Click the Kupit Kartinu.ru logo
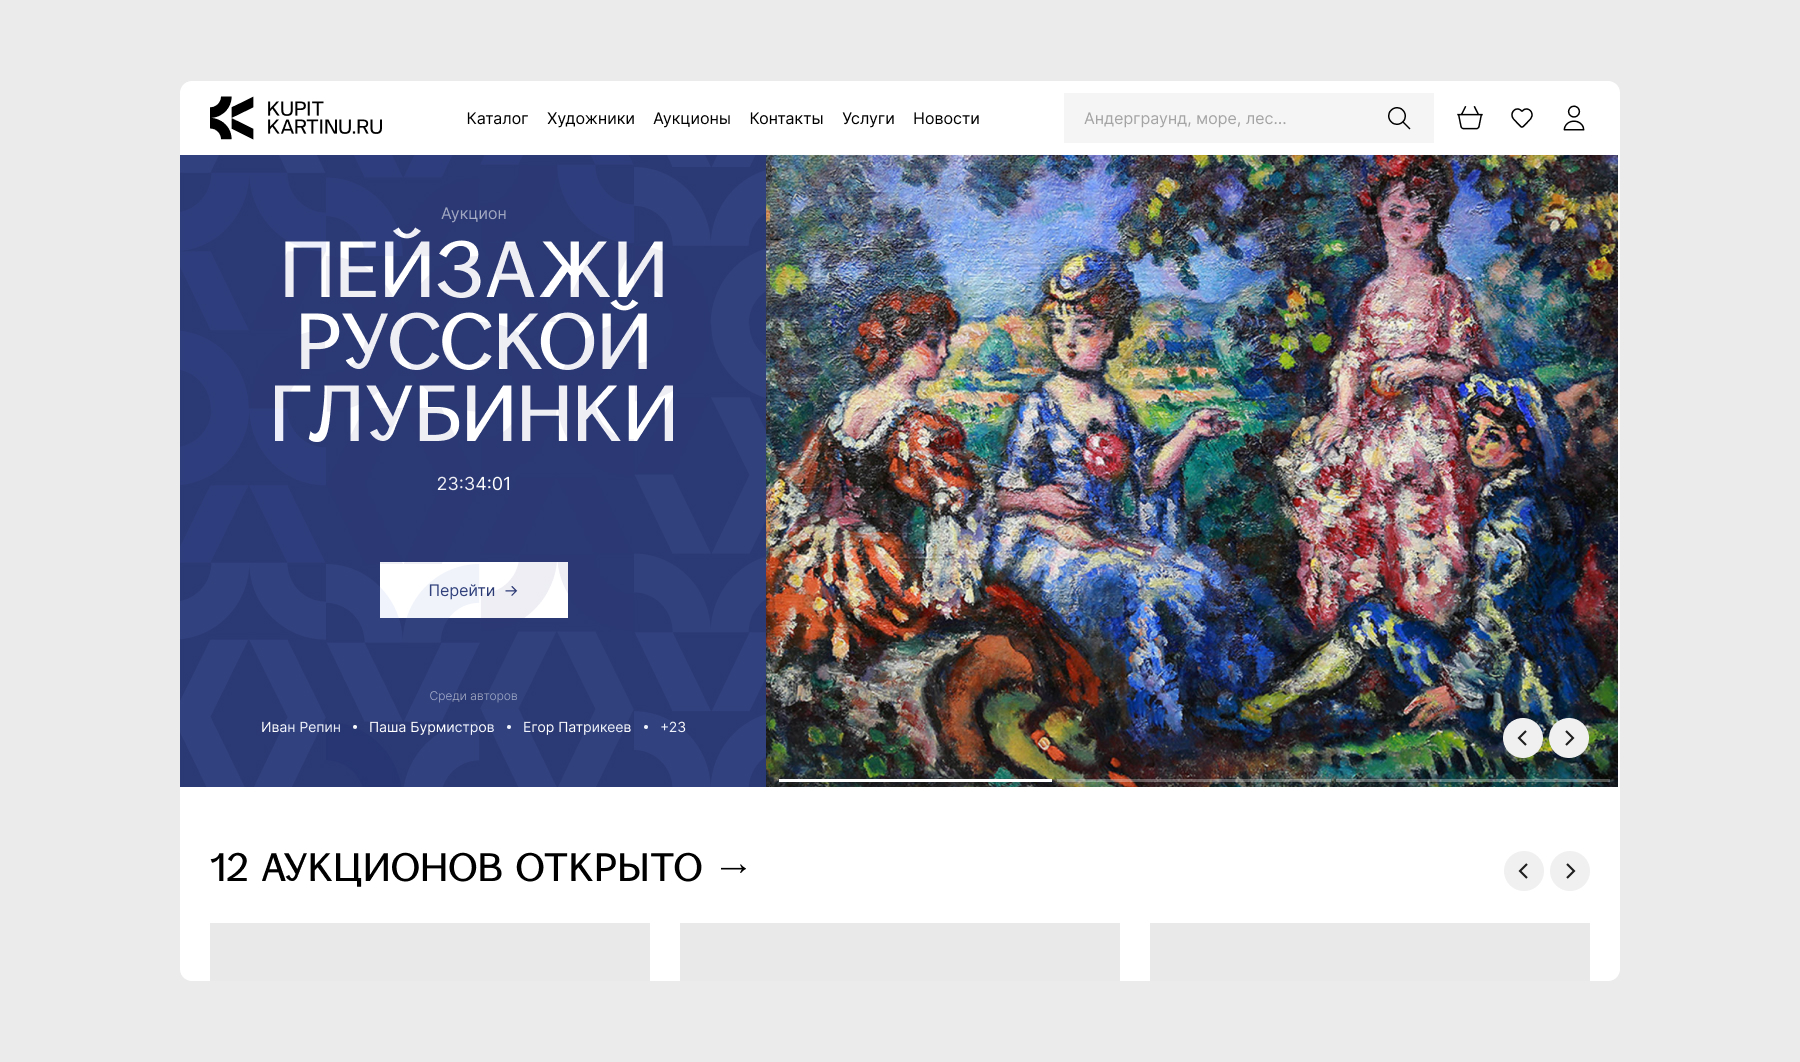The height and width of the screenshot is (1062, 1800). (296, 118)
